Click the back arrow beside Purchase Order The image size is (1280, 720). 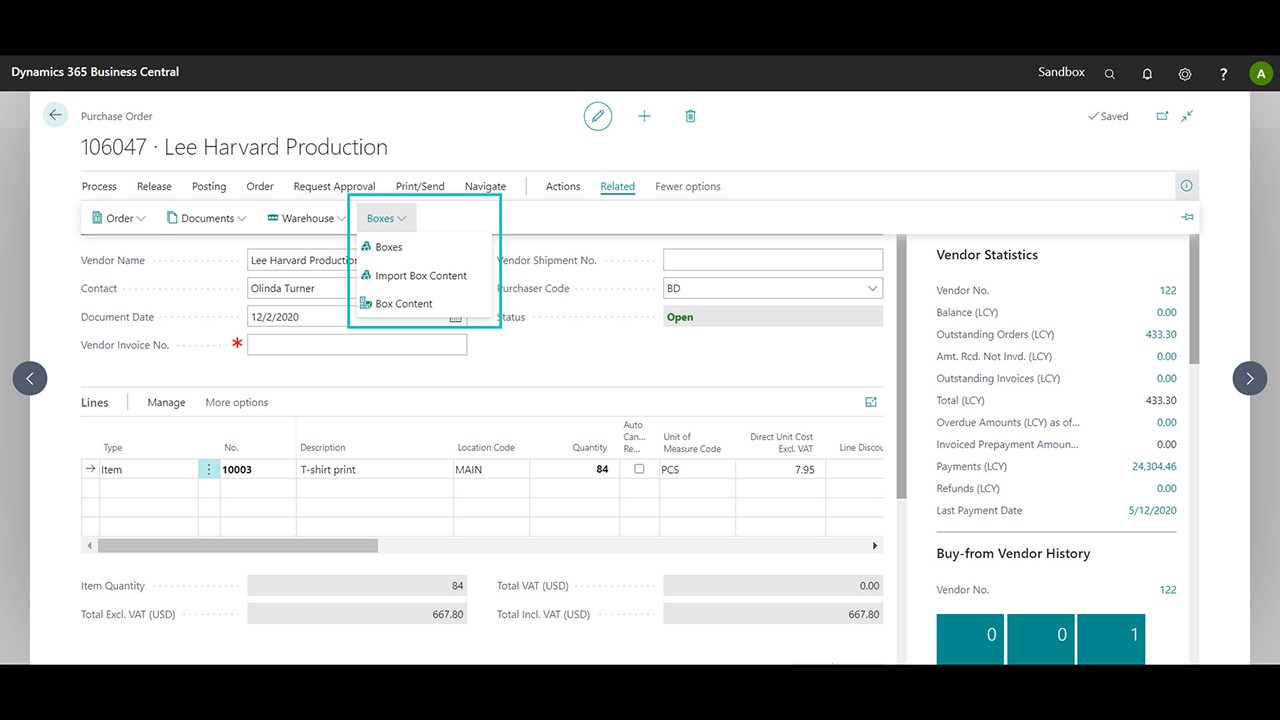click(x=55, y=115)
